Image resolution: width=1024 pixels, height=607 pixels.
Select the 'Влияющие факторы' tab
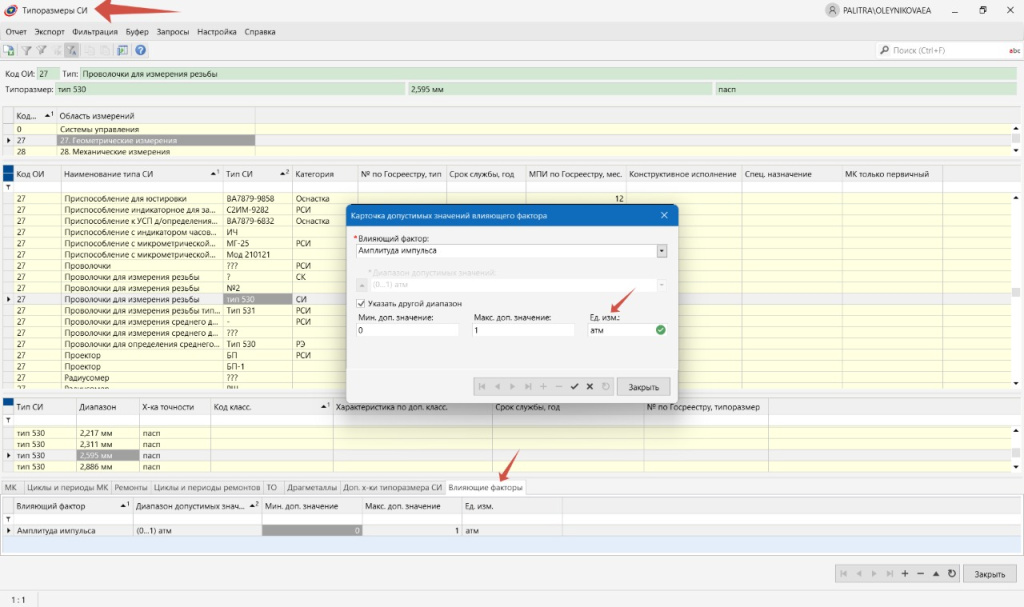[x=485, y=487]
